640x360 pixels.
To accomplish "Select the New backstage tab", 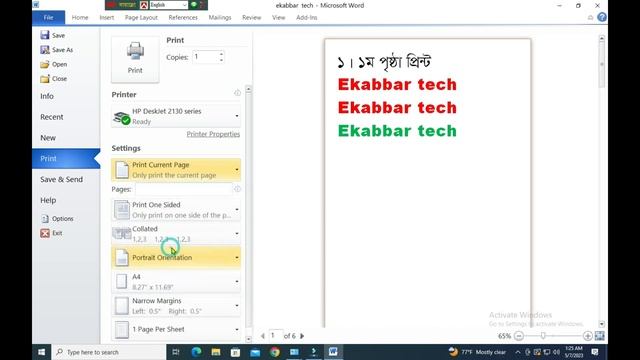I will tap(48, 138).
